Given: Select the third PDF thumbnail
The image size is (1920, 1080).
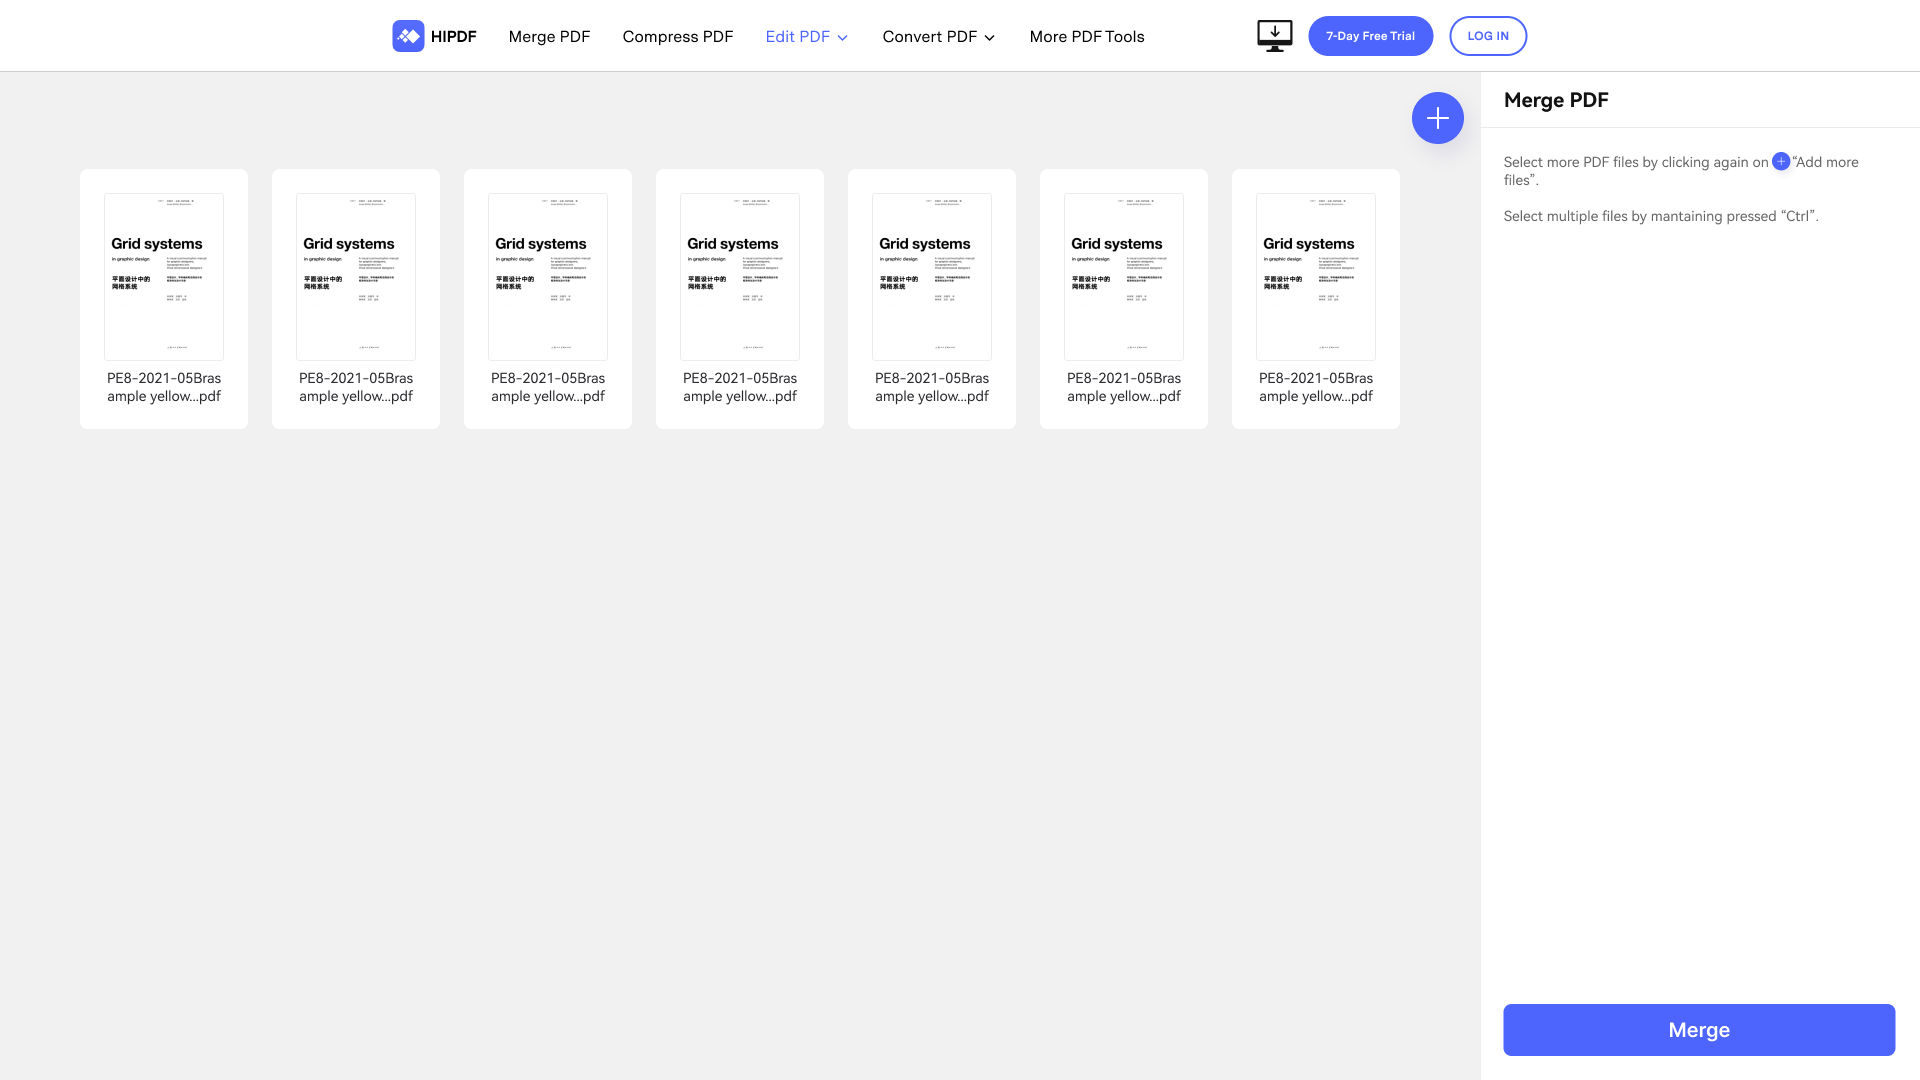Looking at the screenshot, I should 548,277.
